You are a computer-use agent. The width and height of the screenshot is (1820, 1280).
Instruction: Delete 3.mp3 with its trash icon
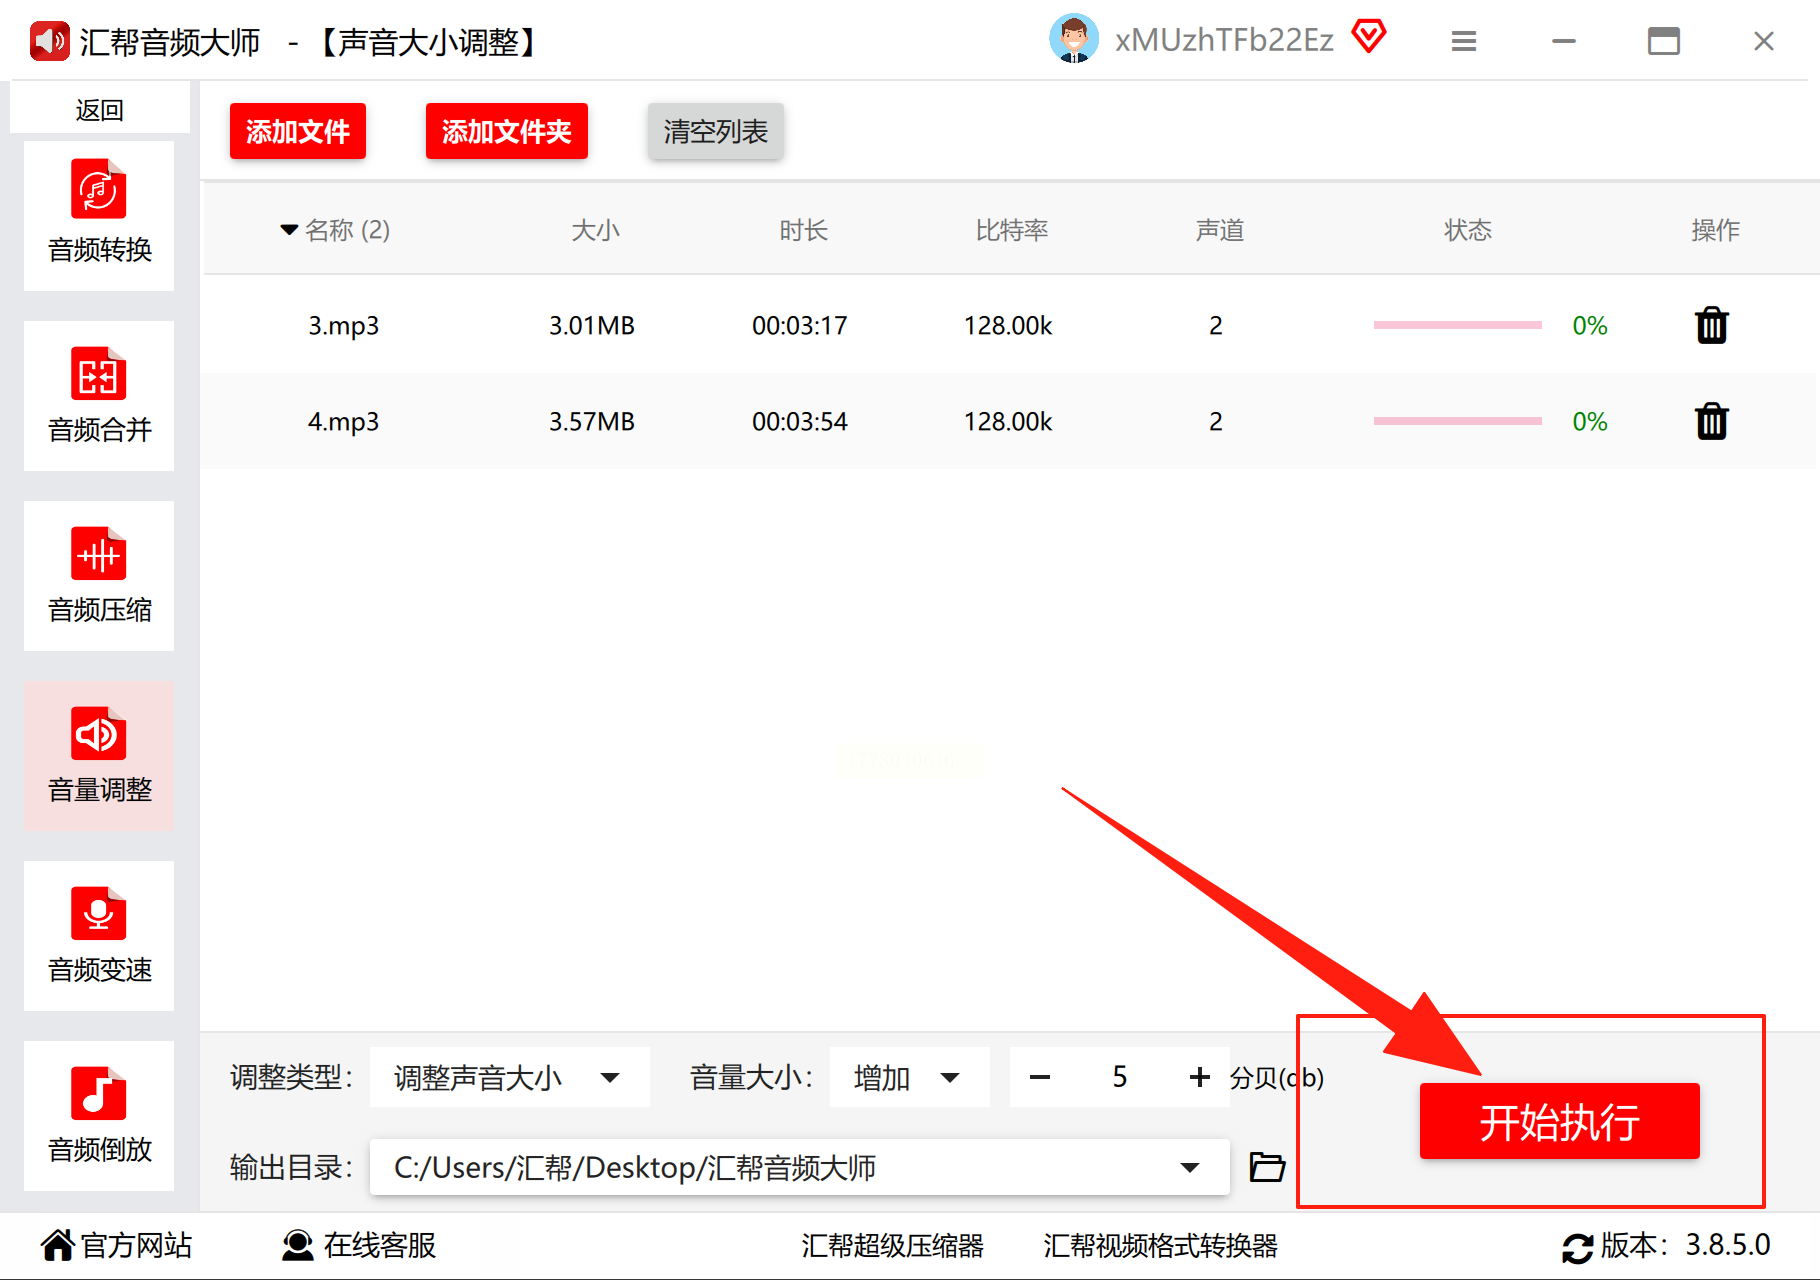(1712, 325)
